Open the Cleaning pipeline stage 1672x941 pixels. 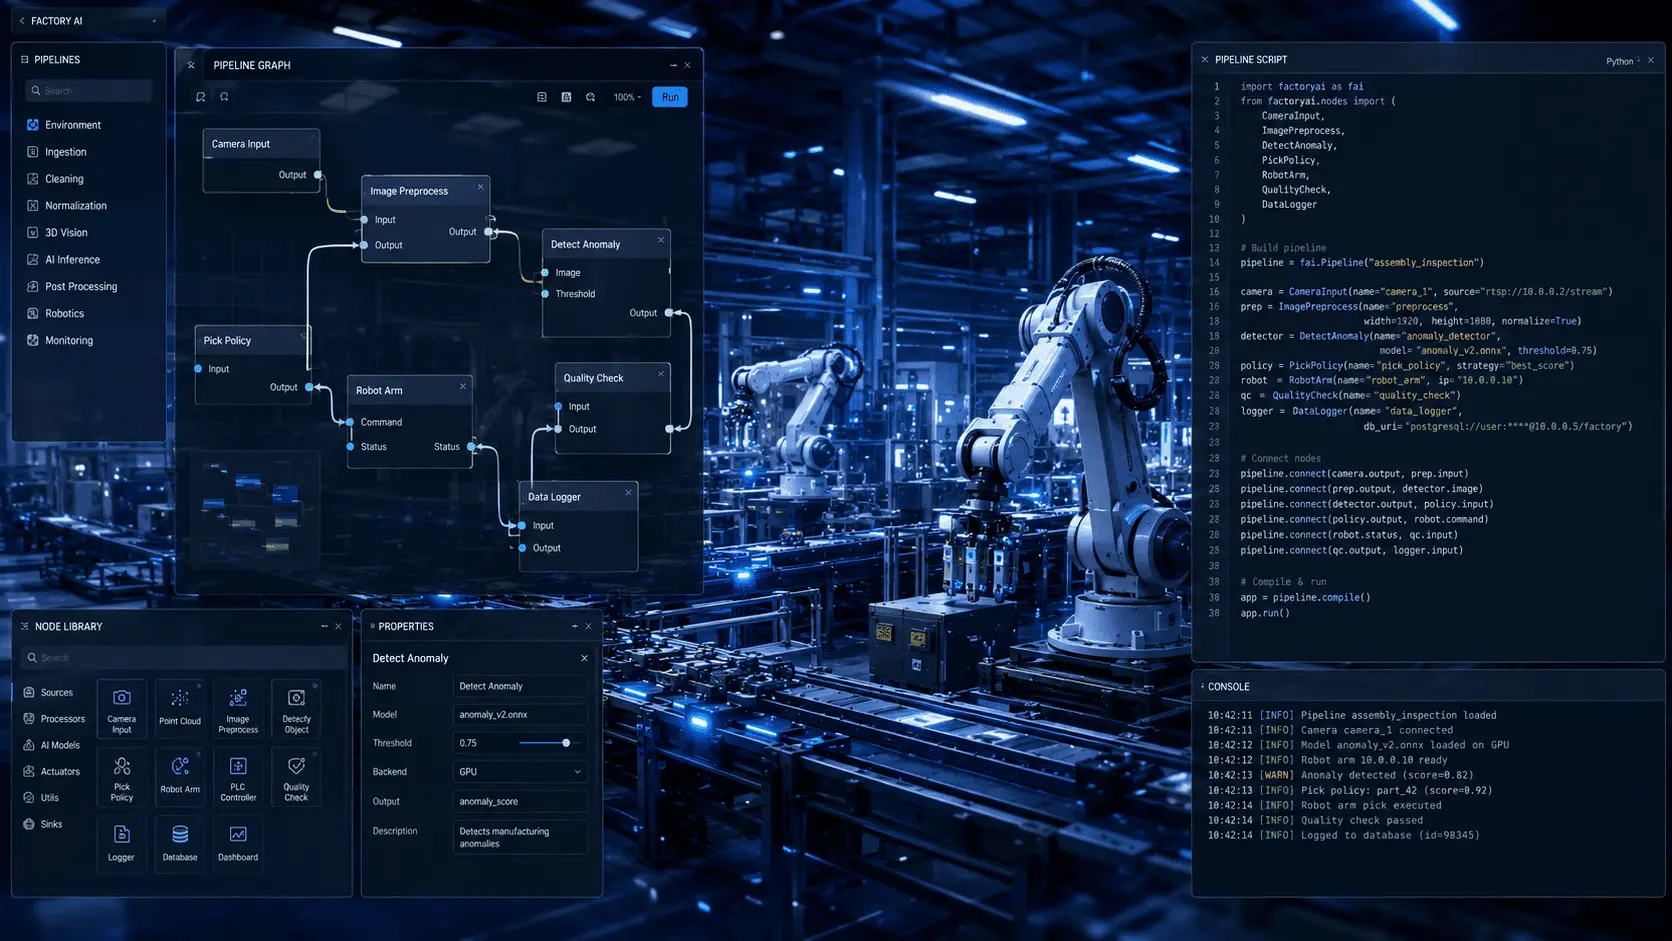coord(55,179)
